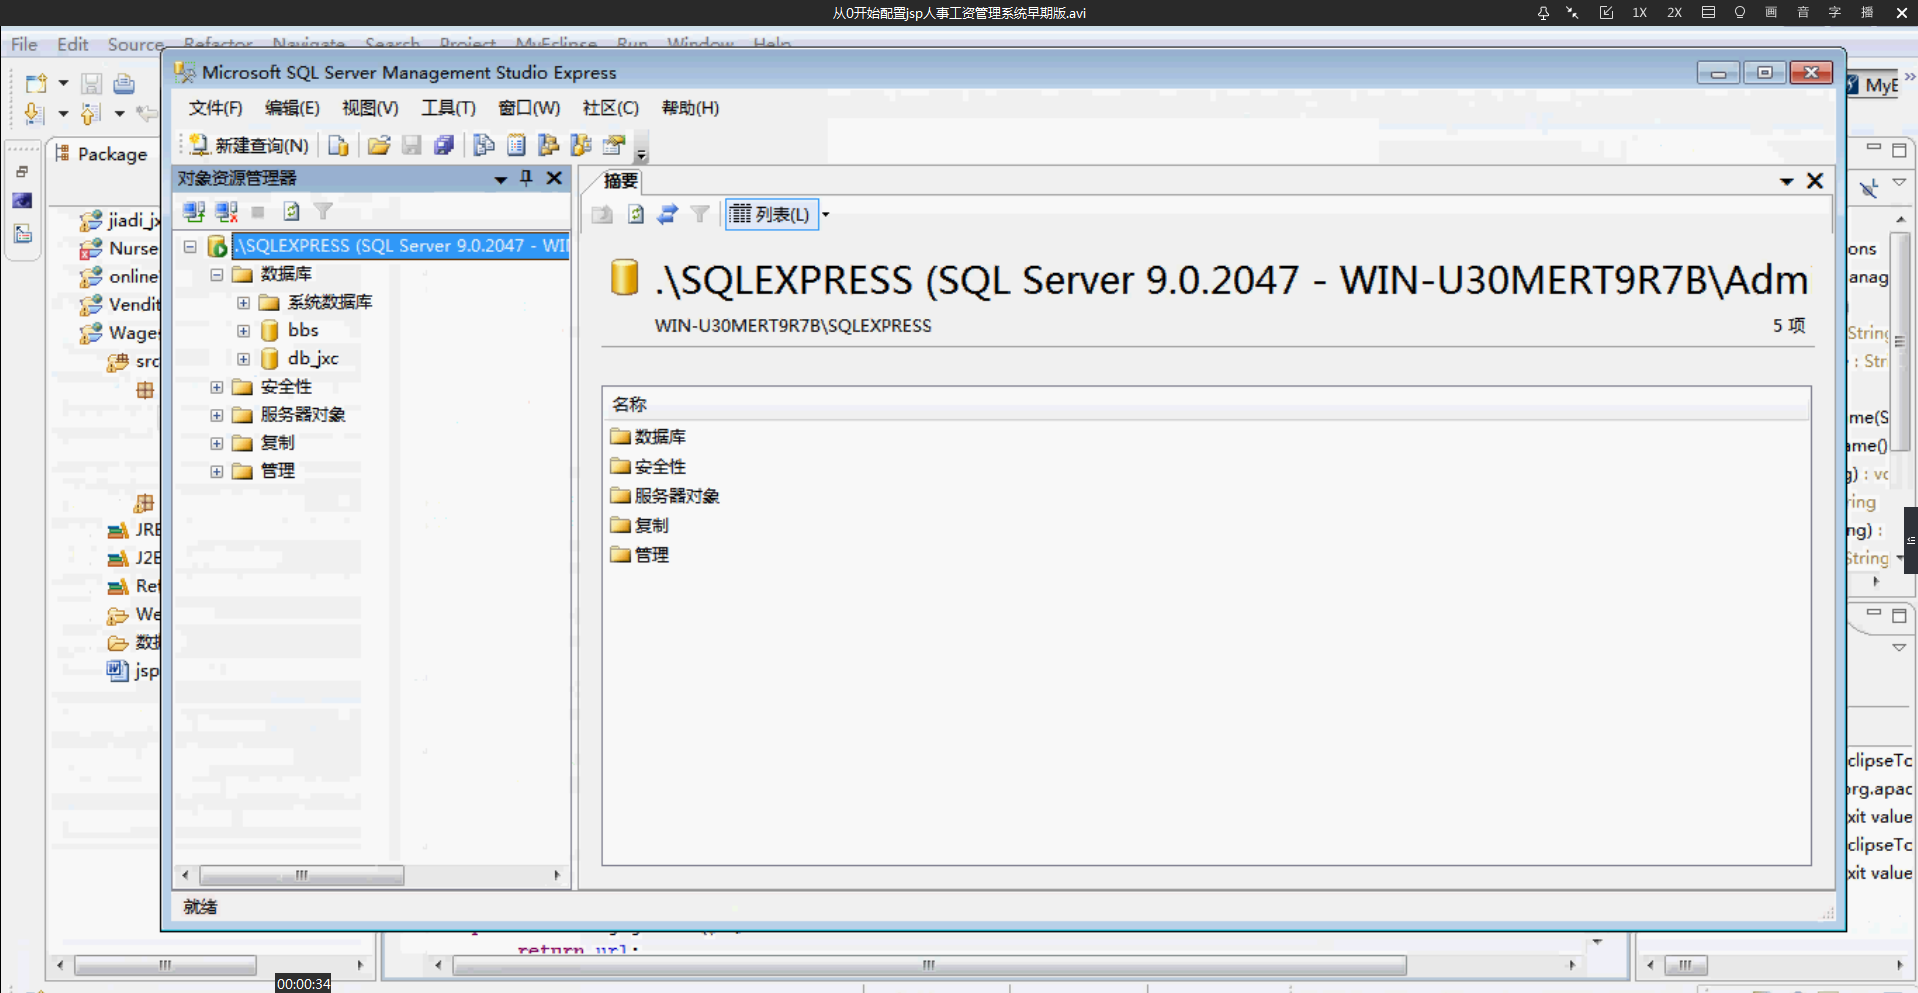This screenshot has width=1918, height=993.
Task: Click the 新建查询(N) new query button
Action: click(x=249, y=145)
